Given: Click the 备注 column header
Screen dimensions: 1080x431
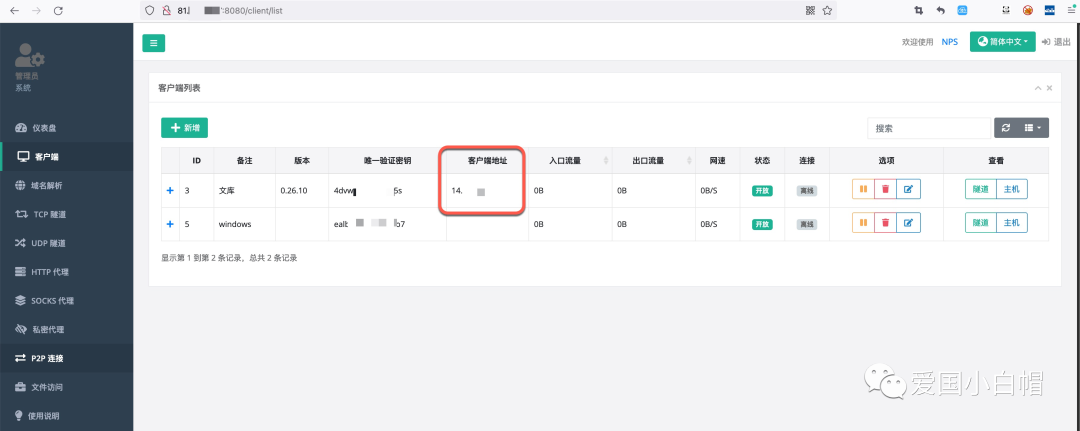Looking at the screenshot, I should point(245,160).
